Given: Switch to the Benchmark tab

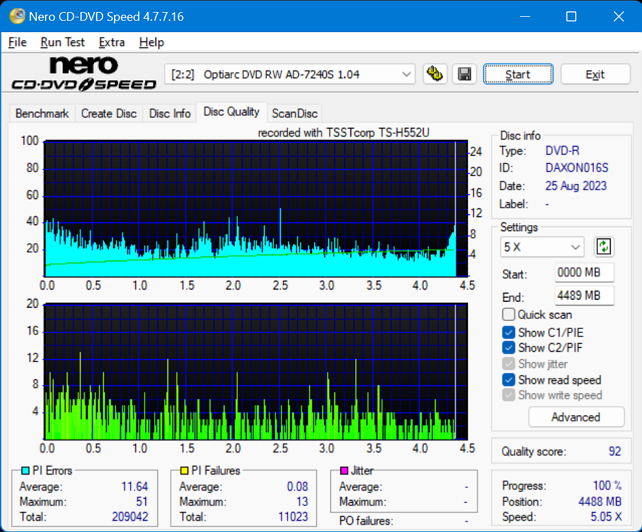Looking at the screenshot, I should click(42, 113).
